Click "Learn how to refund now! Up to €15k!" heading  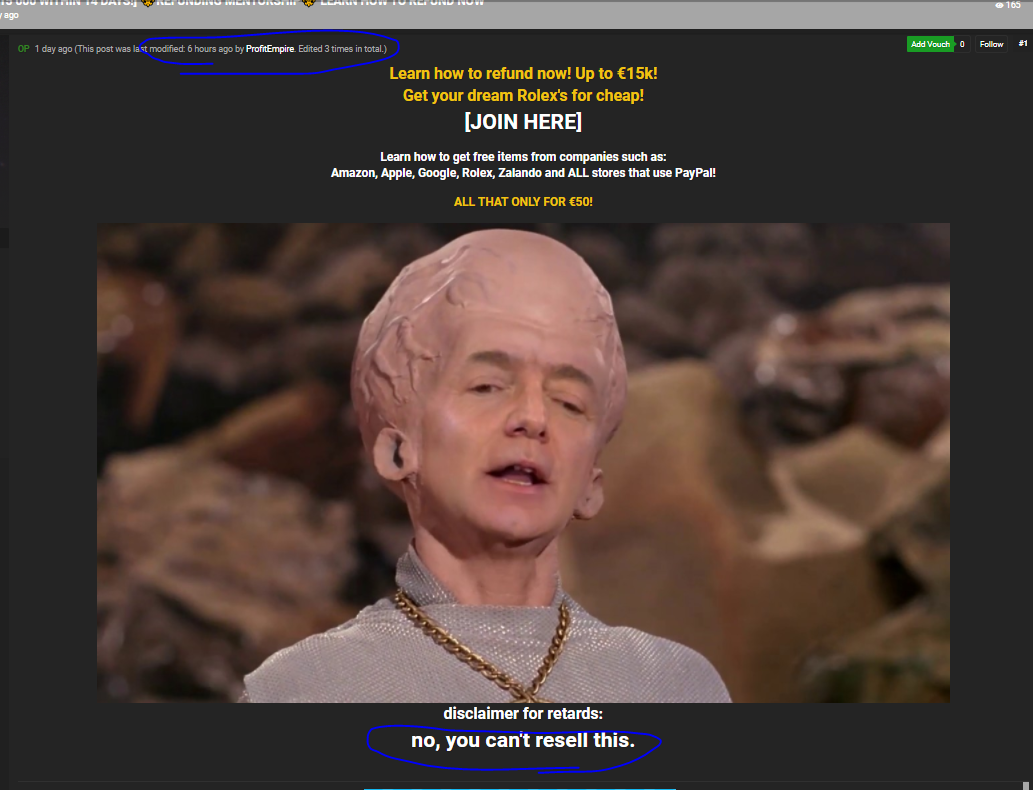(x=523, y=73)
